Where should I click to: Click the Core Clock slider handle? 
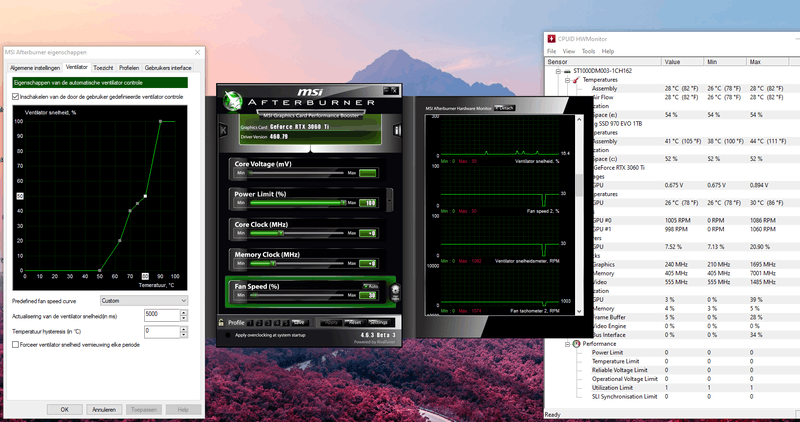[281, 233]
